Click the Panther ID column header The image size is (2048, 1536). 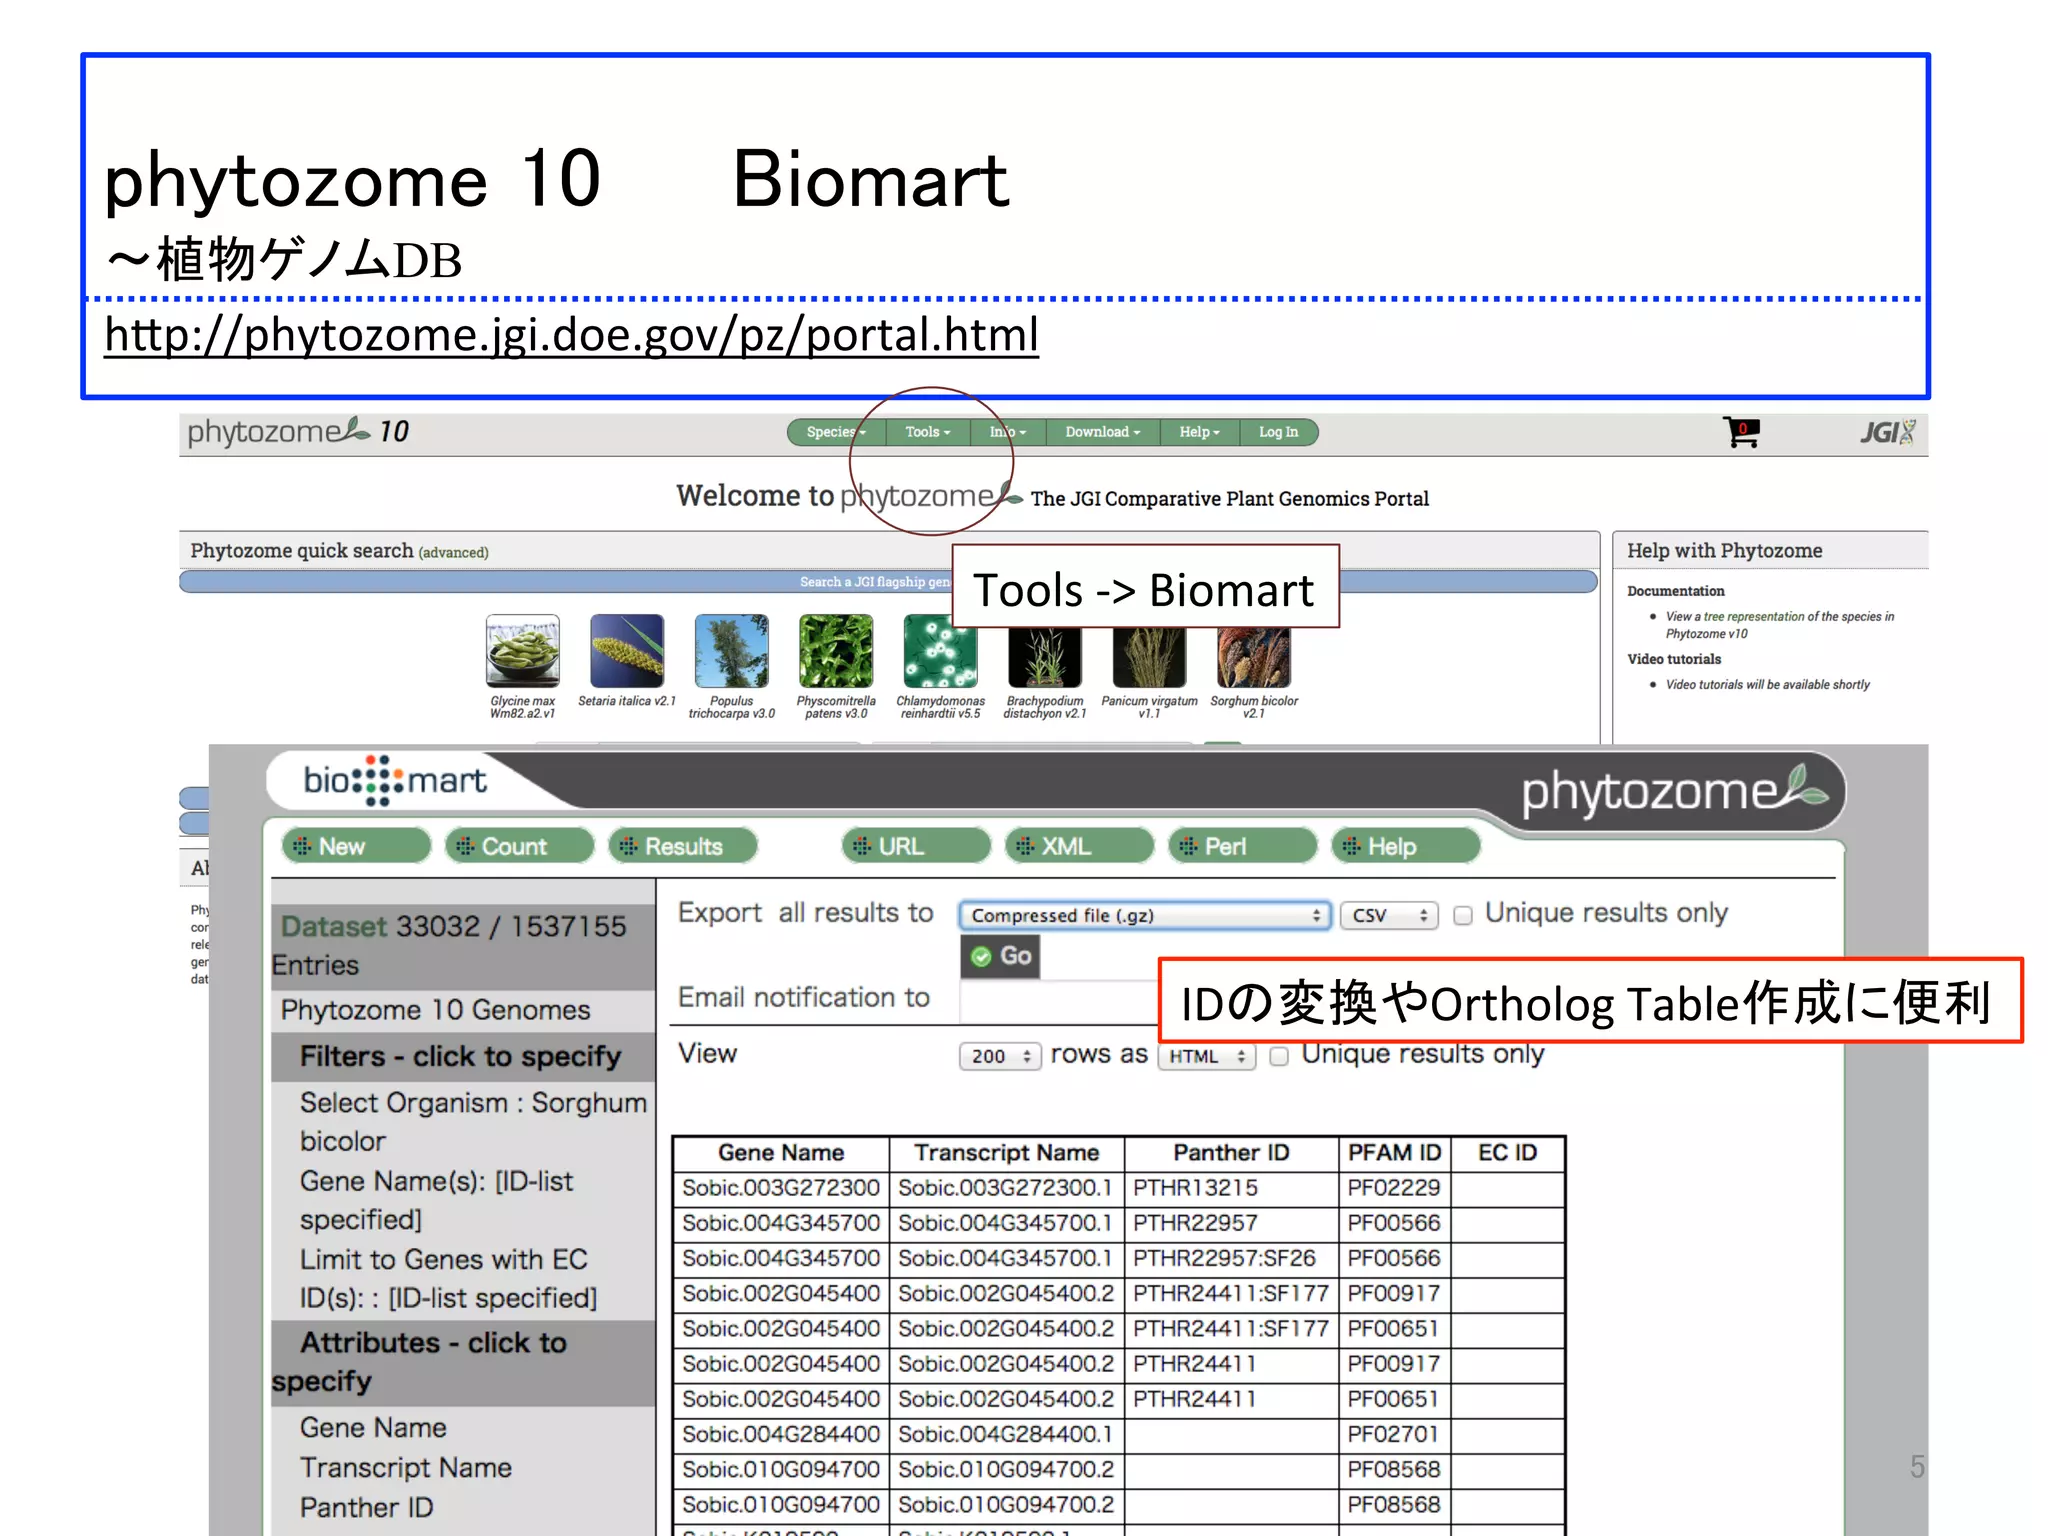tap(1231, 1153)
